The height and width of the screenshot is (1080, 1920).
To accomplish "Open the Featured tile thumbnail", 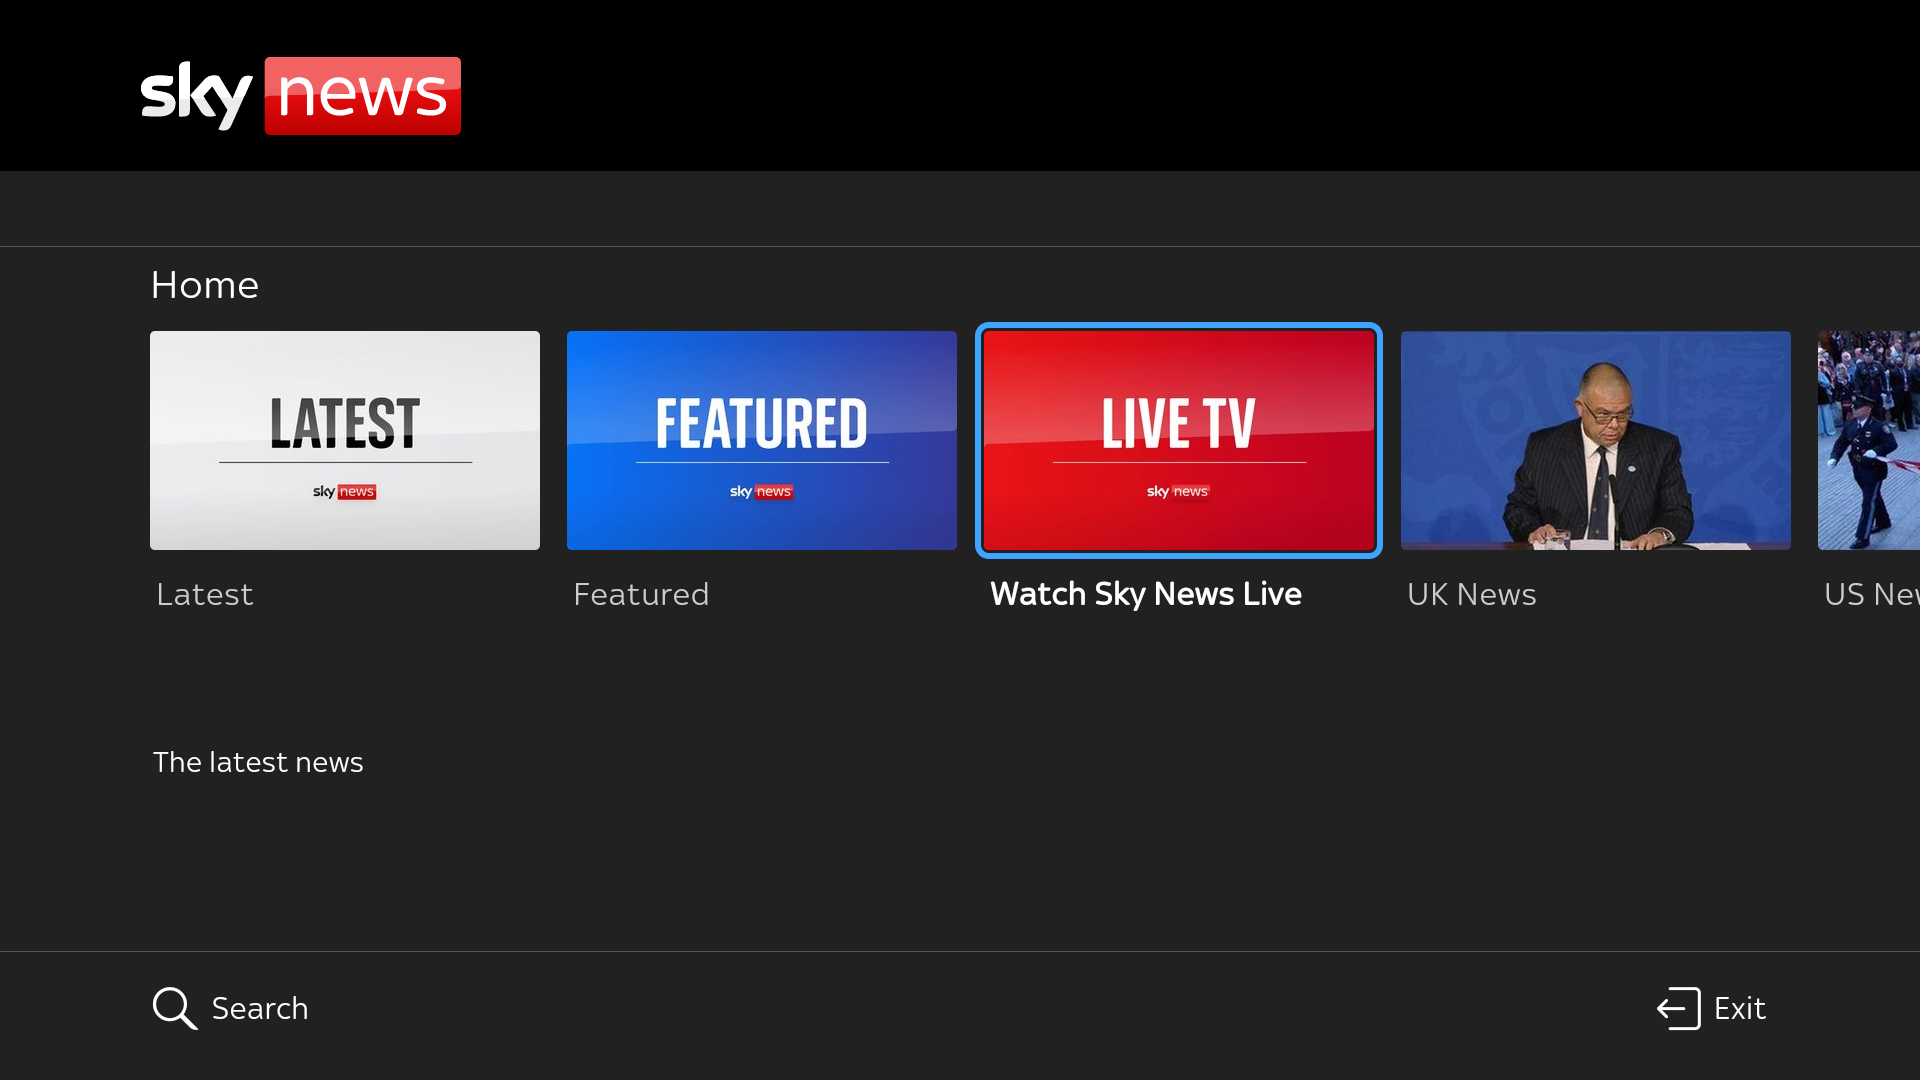I will click(x=761, y=440).
